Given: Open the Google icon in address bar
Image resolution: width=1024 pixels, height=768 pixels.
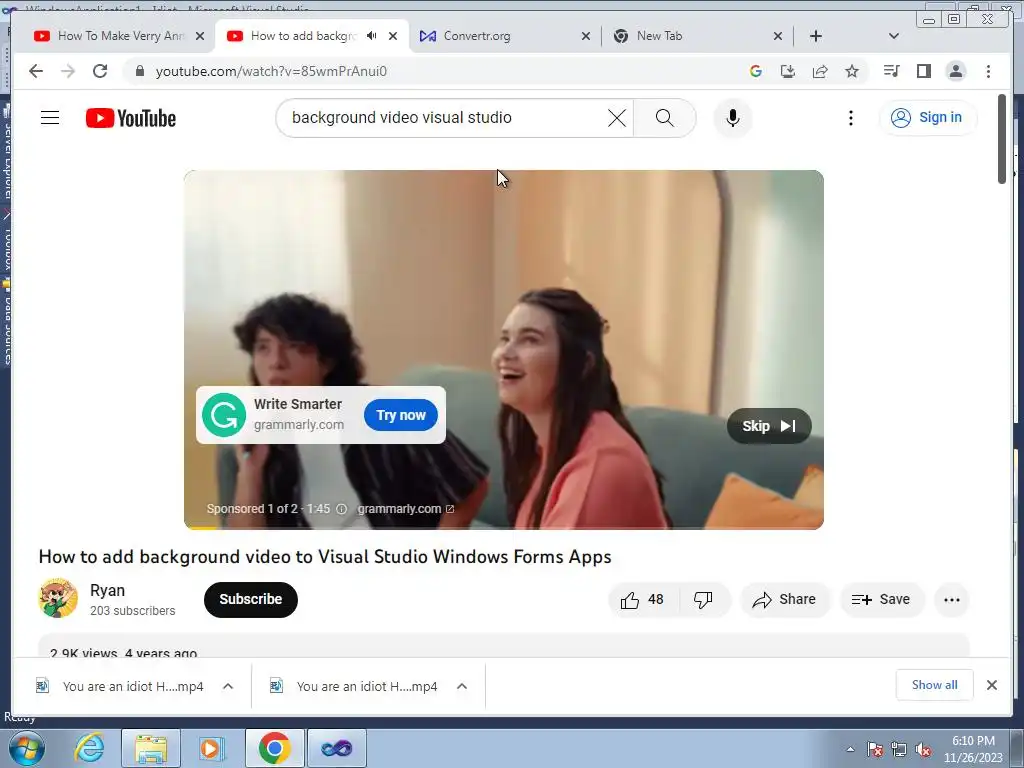Looking at the screenshot, I should pos(756,71).
